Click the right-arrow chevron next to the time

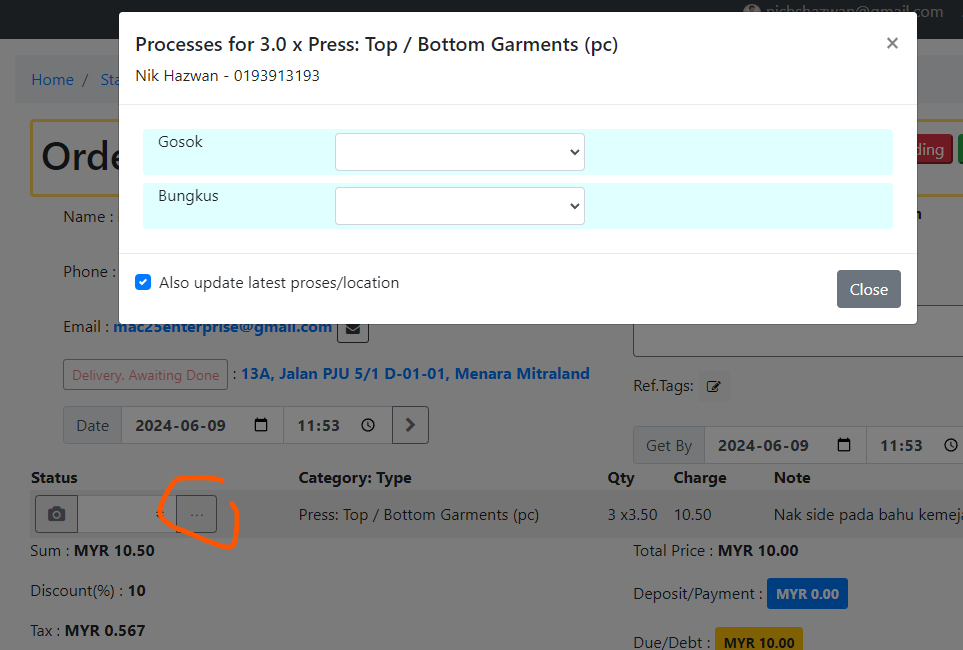(410, 424)
